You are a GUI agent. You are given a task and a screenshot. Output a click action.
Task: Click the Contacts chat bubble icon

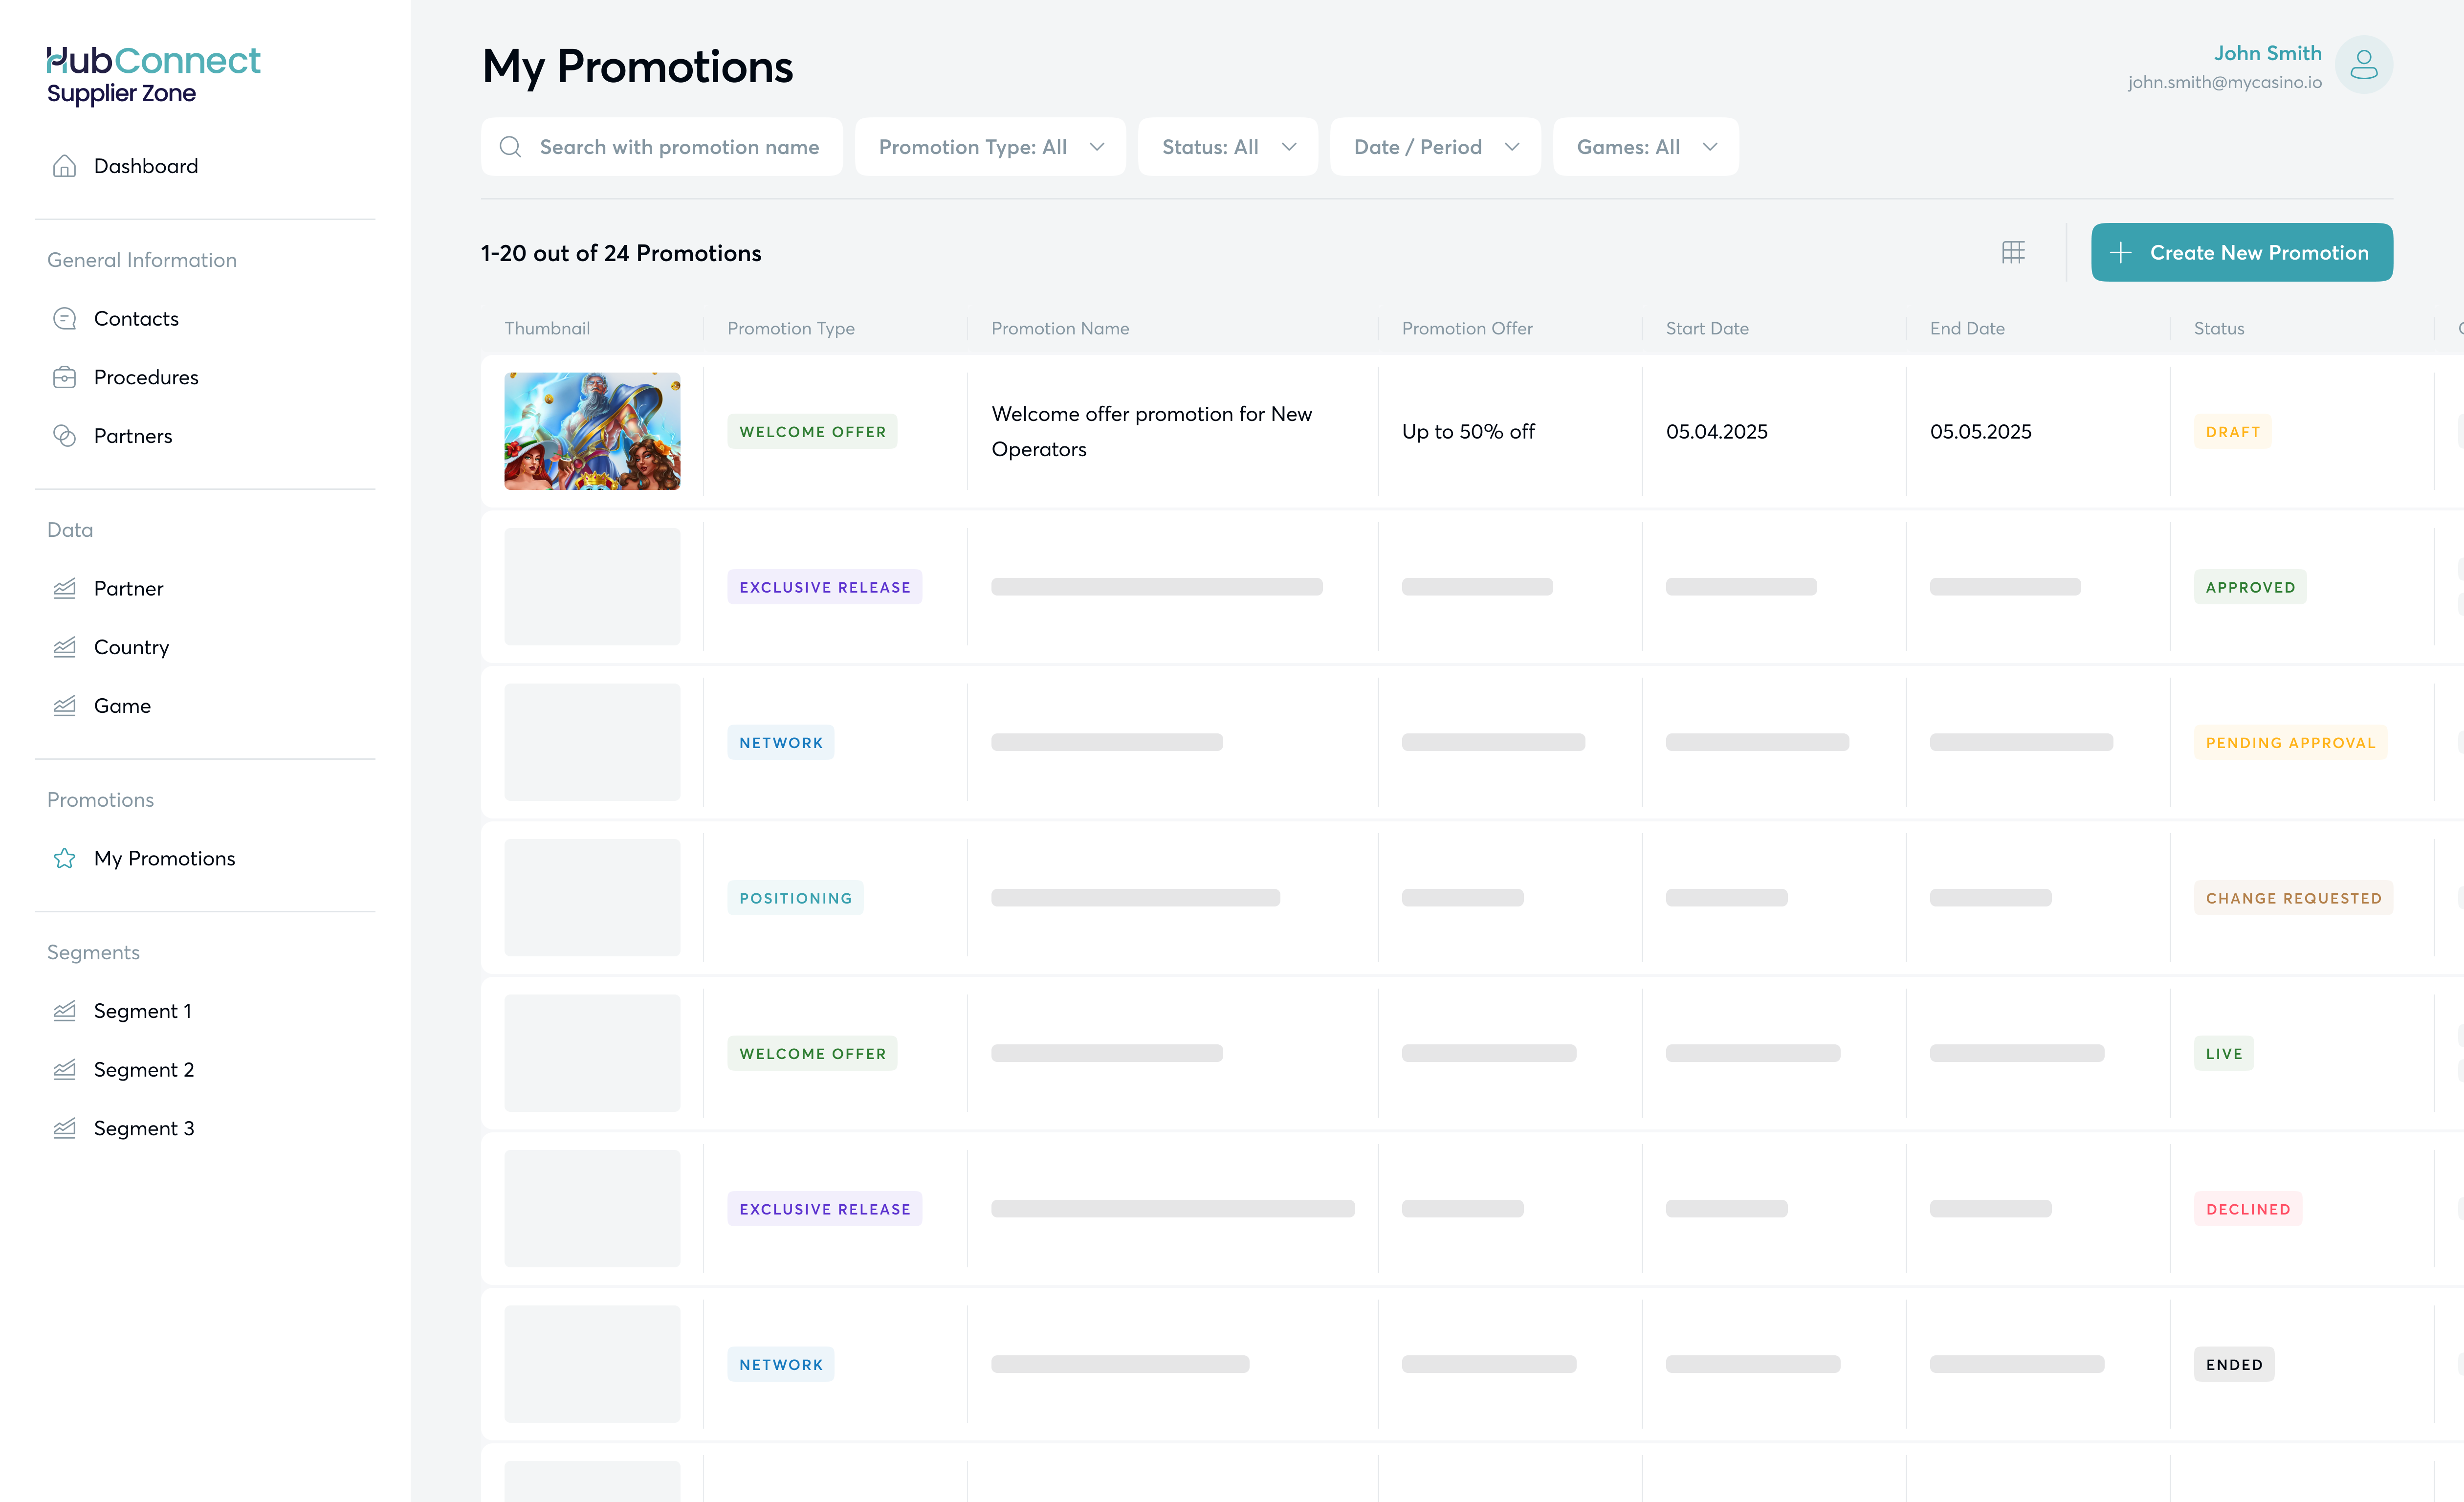click(64, 319)
